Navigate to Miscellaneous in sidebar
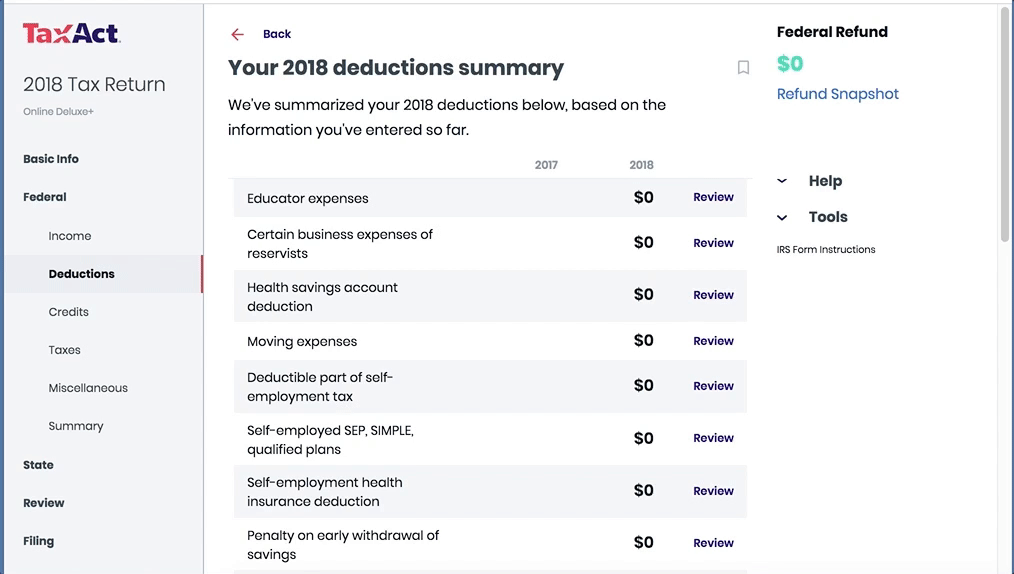1014x574 pixels. [x=88, y=388]
